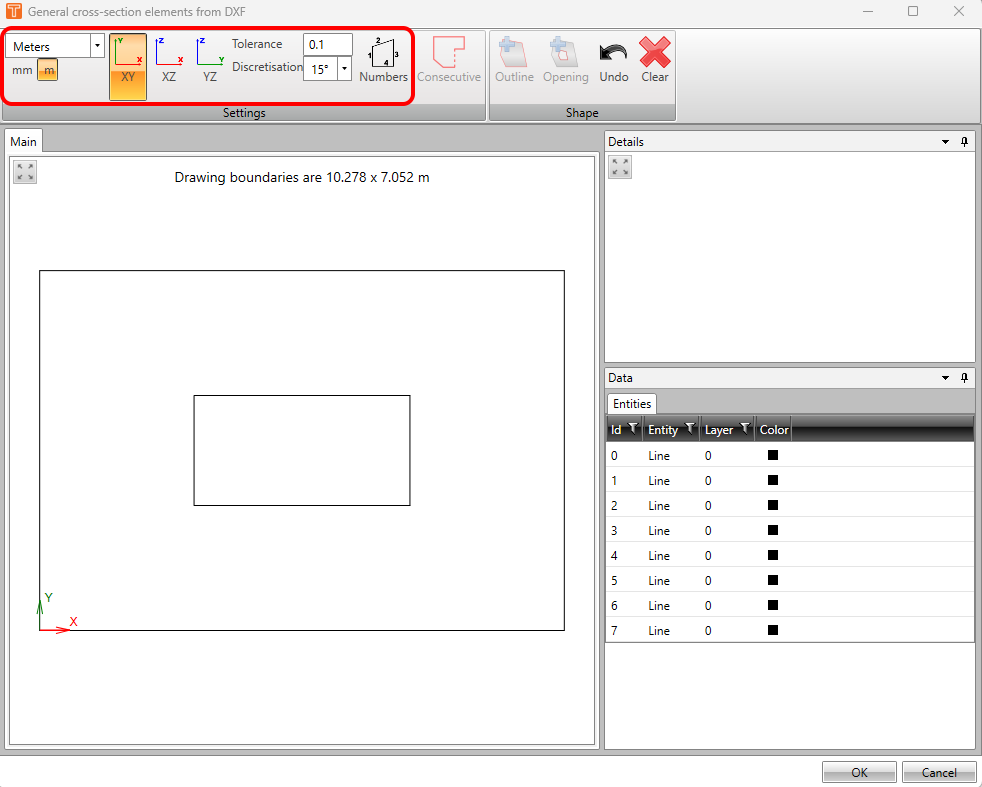Open the Meters units dropdown
The image size is (982, 787).
click(97, 46)
